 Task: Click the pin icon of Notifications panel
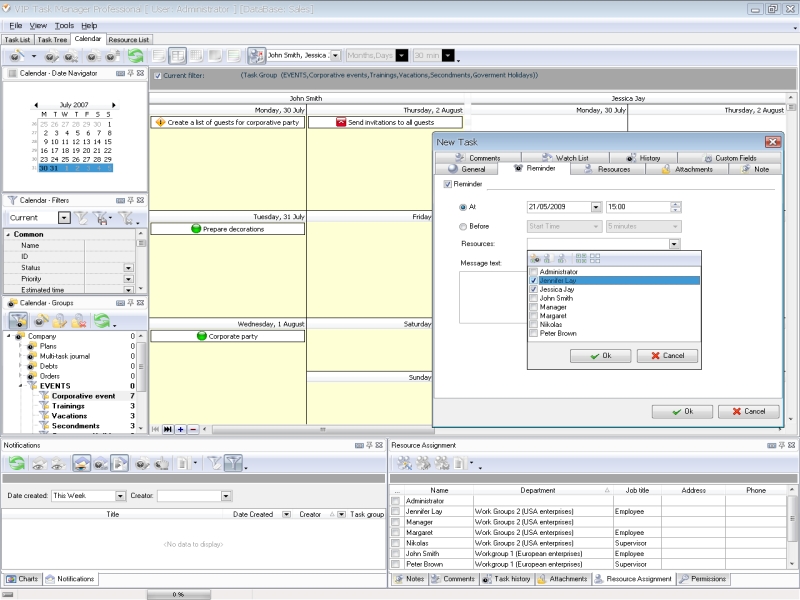[369, 445]
